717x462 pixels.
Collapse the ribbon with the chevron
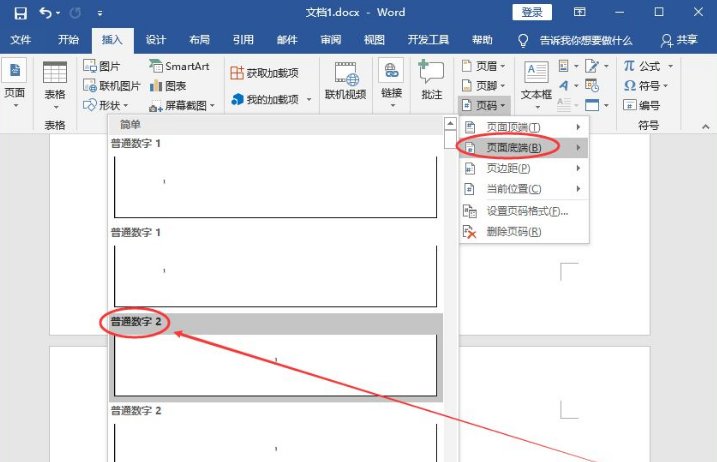(x=706, y=126)
